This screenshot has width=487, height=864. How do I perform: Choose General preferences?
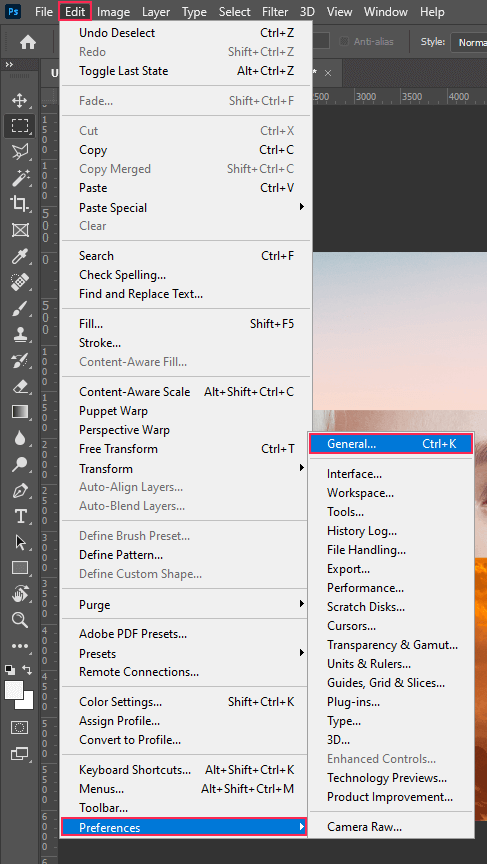pyautogui.click(x=391, y=444)
